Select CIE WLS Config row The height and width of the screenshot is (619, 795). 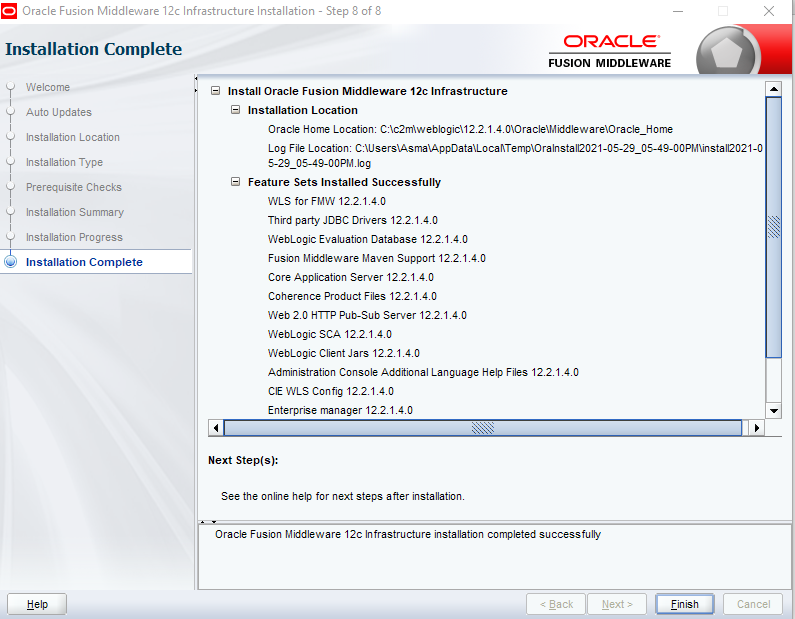point(331,391)
